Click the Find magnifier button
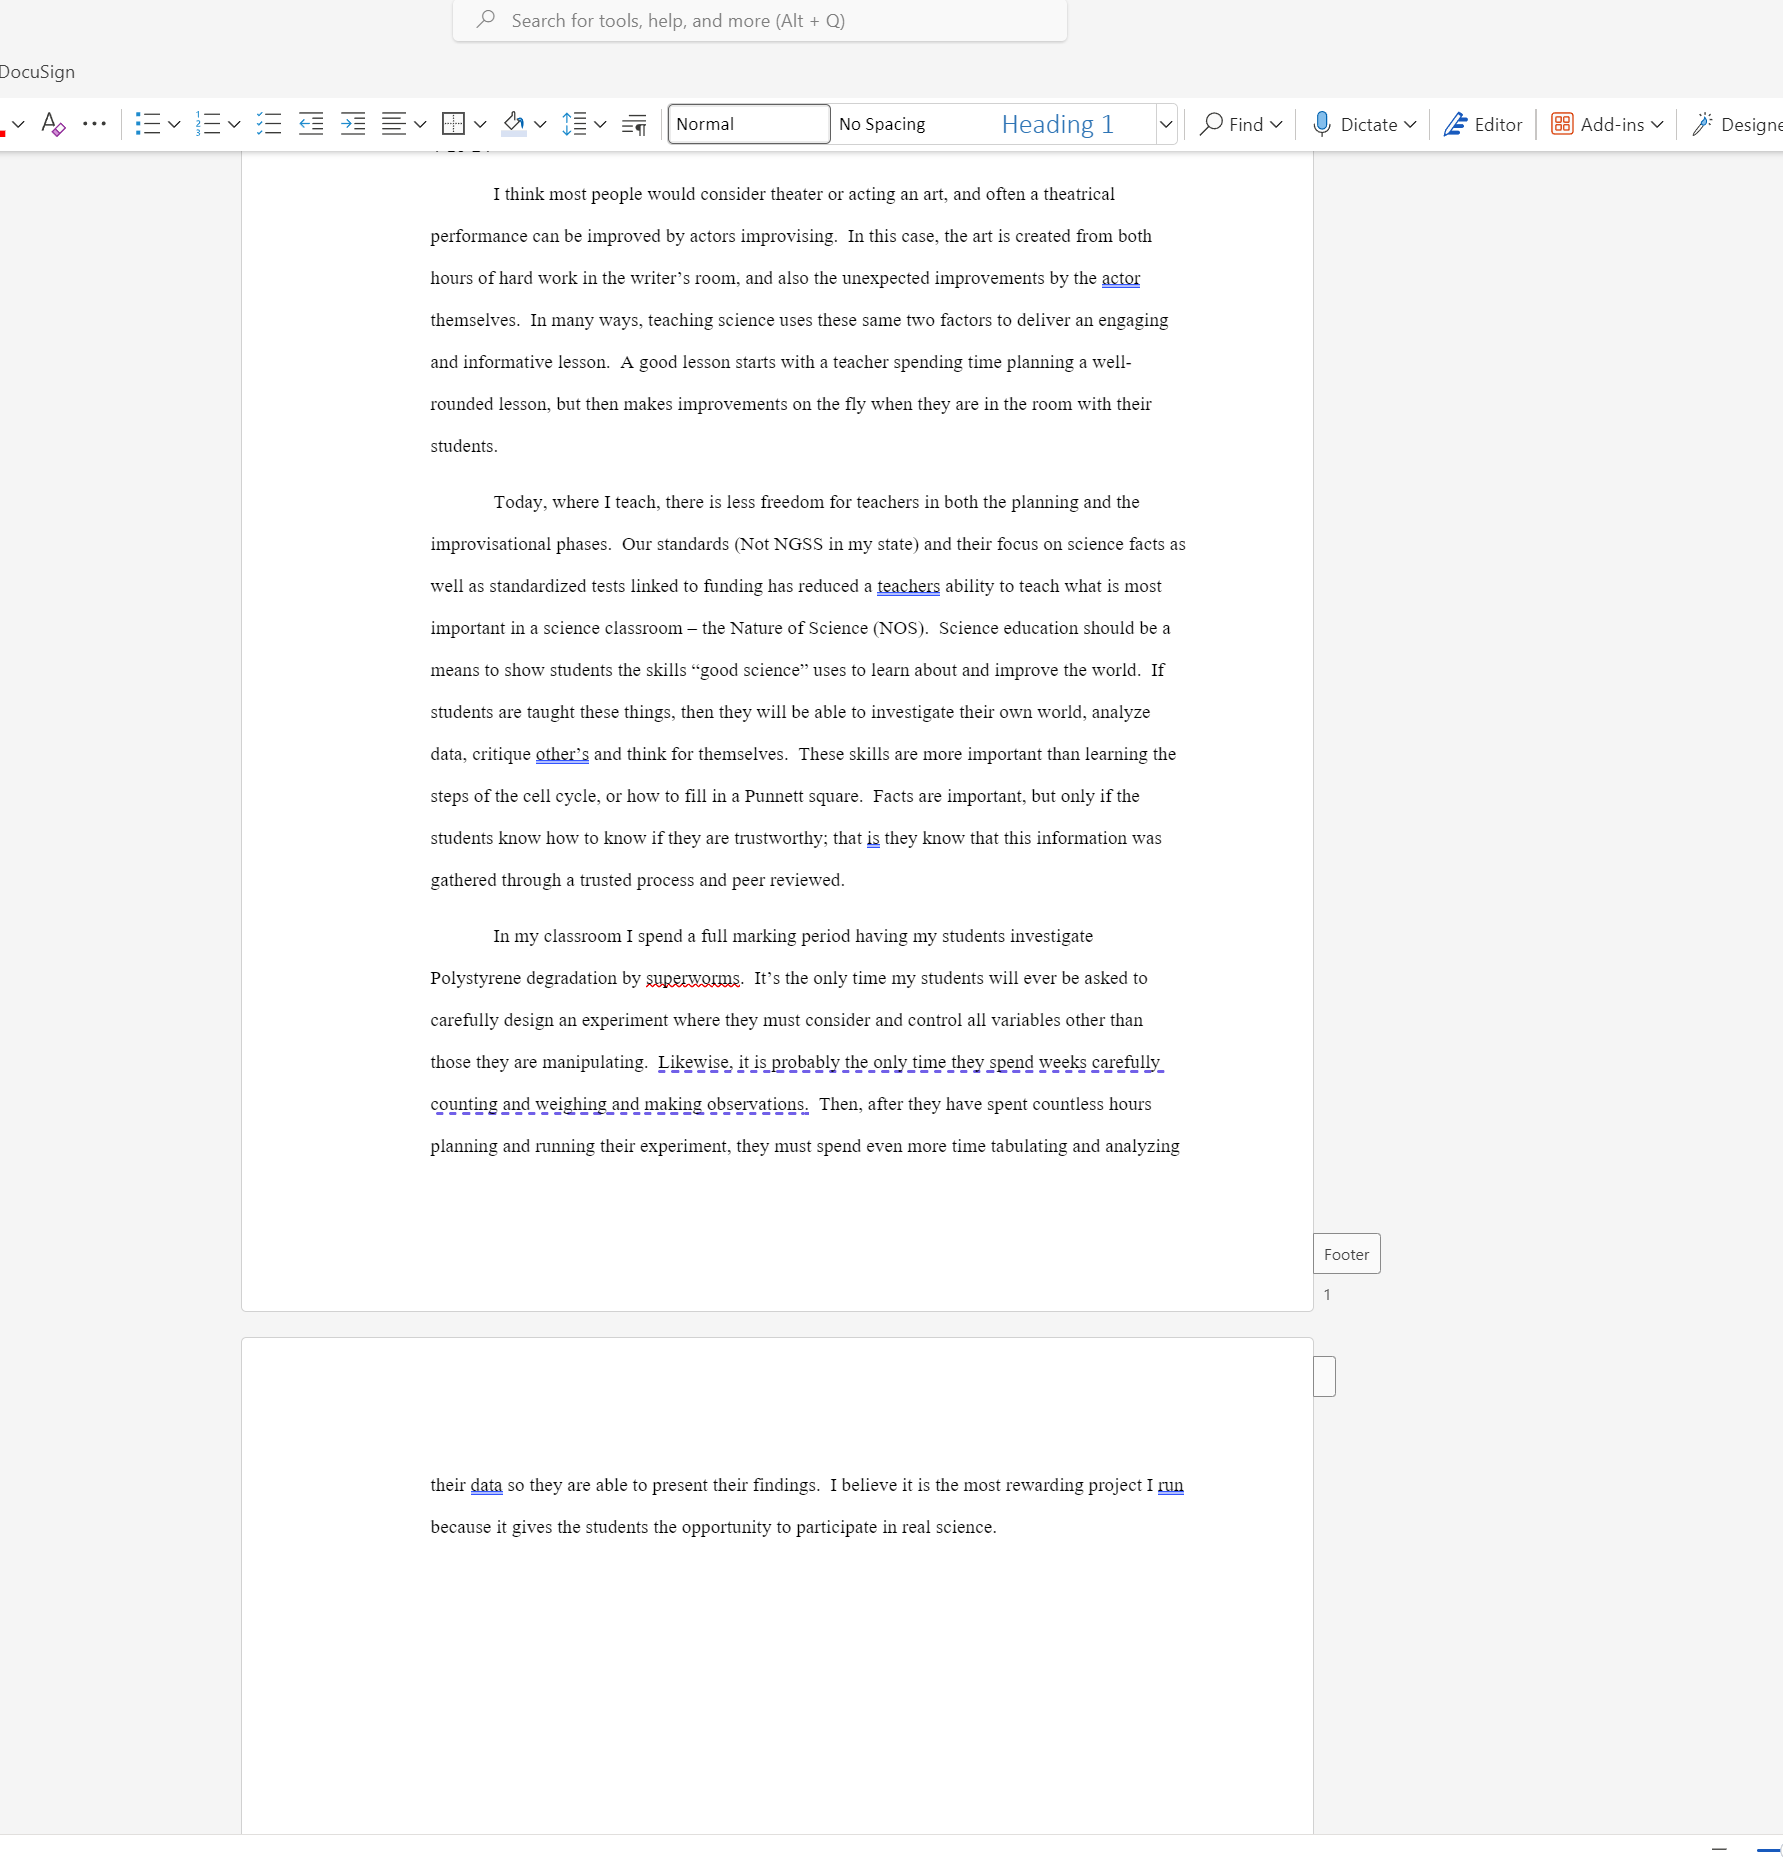This screenshot has width=1783, height=1865. [1231, 124]
